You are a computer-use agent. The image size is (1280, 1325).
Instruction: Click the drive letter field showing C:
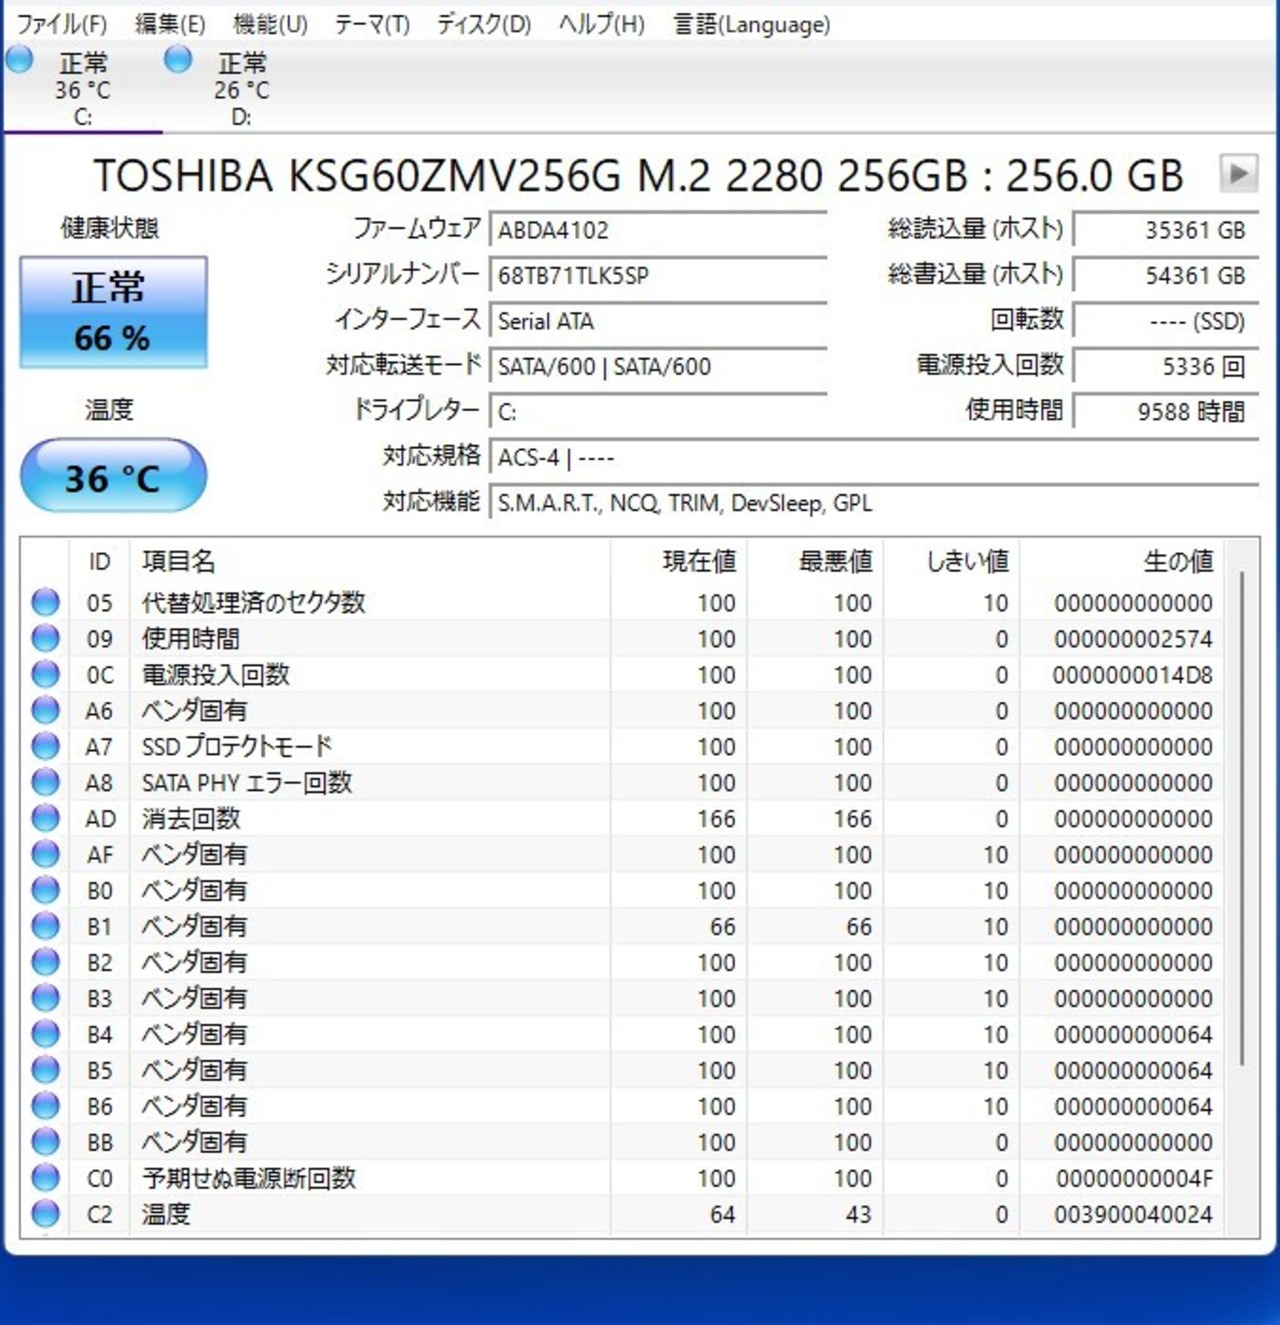click(658, 412)
